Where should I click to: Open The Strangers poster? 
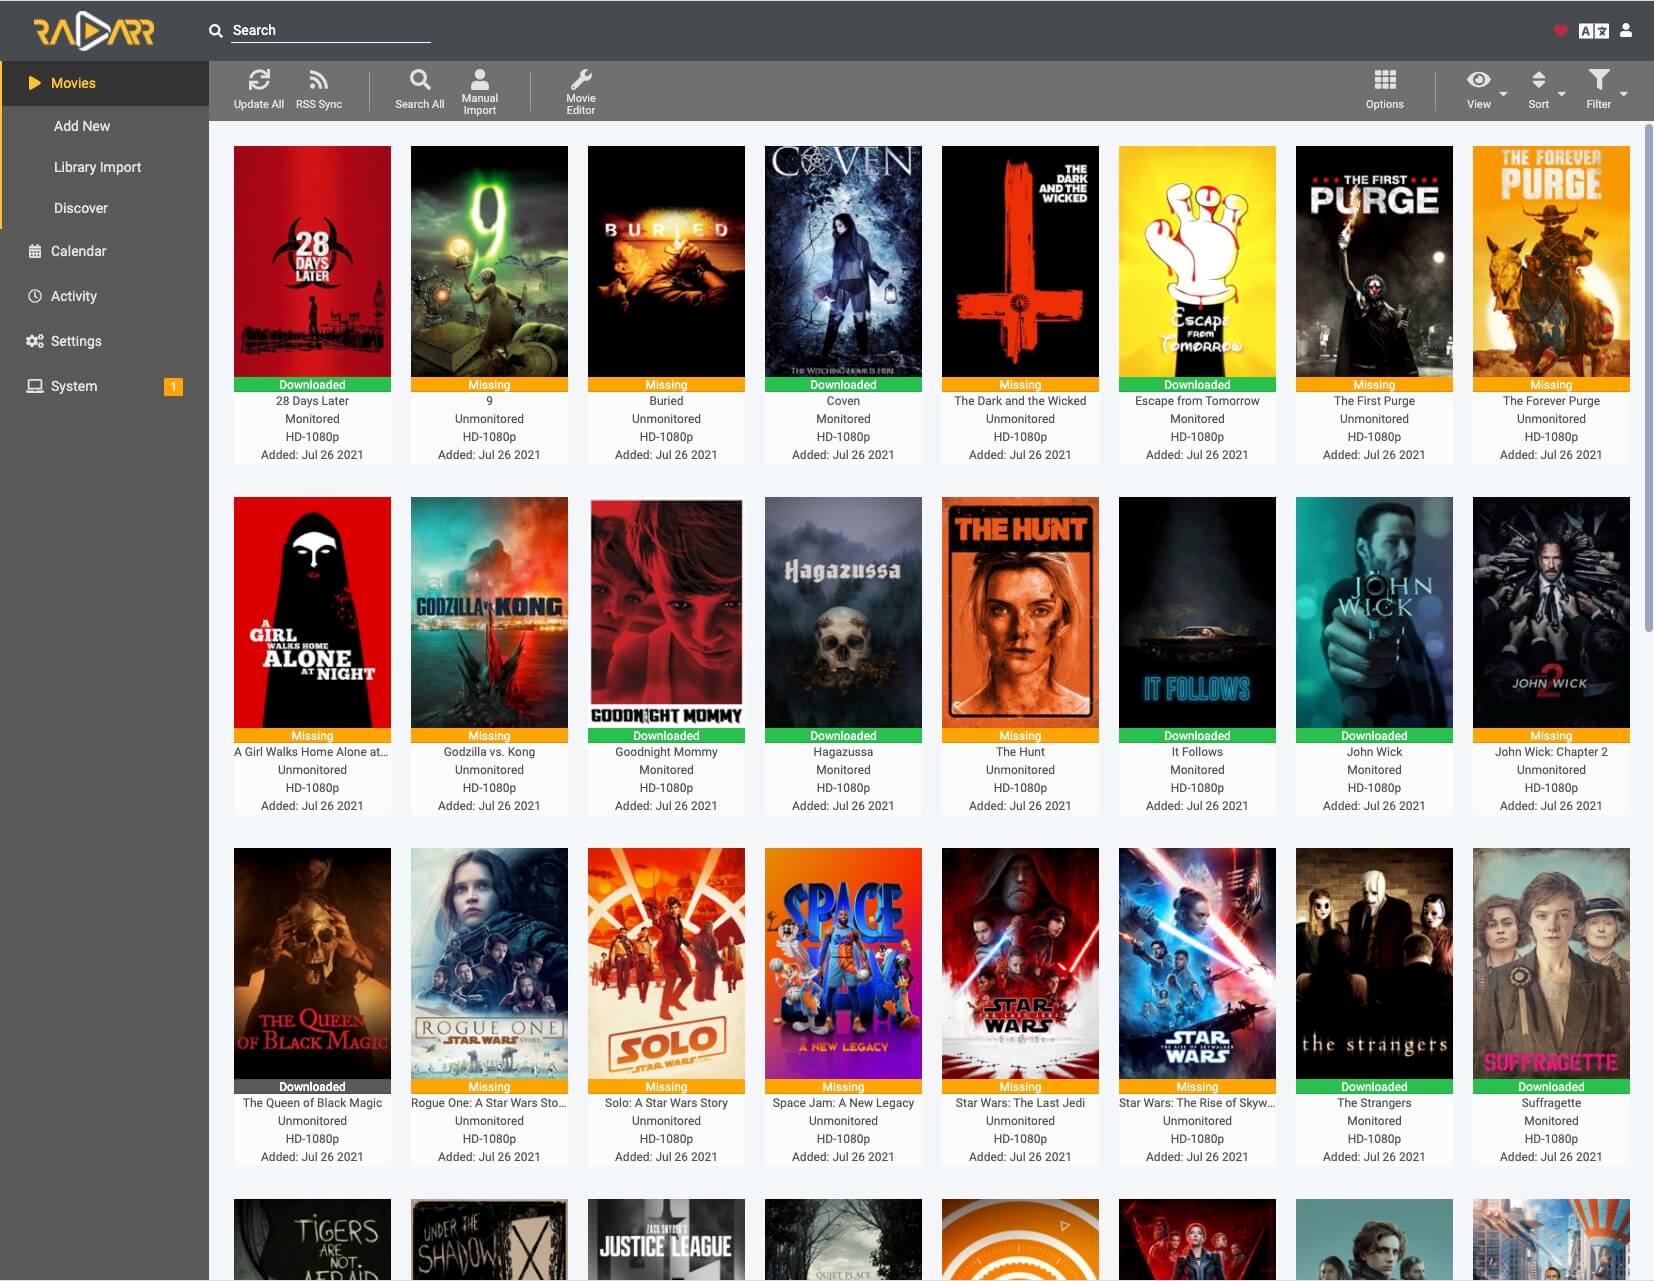(1374, 963)
